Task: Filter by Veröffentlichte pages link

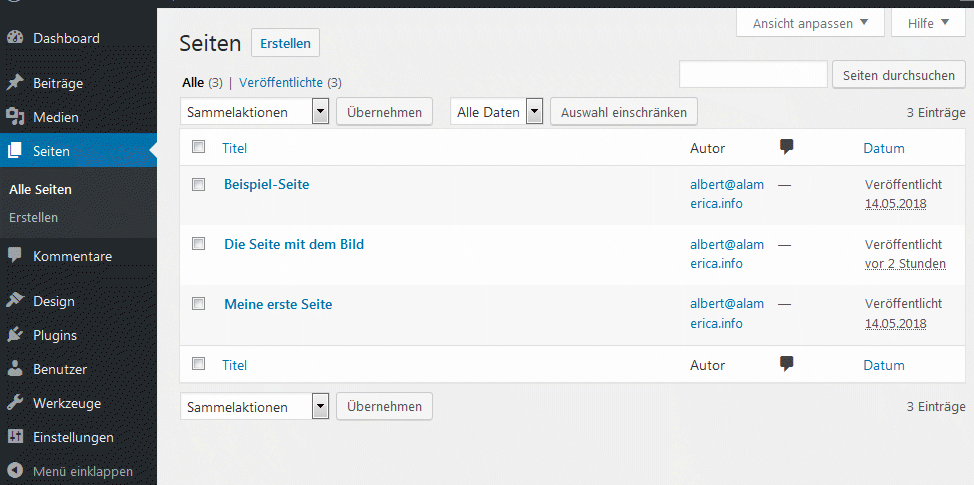Action: pos(281,82)
